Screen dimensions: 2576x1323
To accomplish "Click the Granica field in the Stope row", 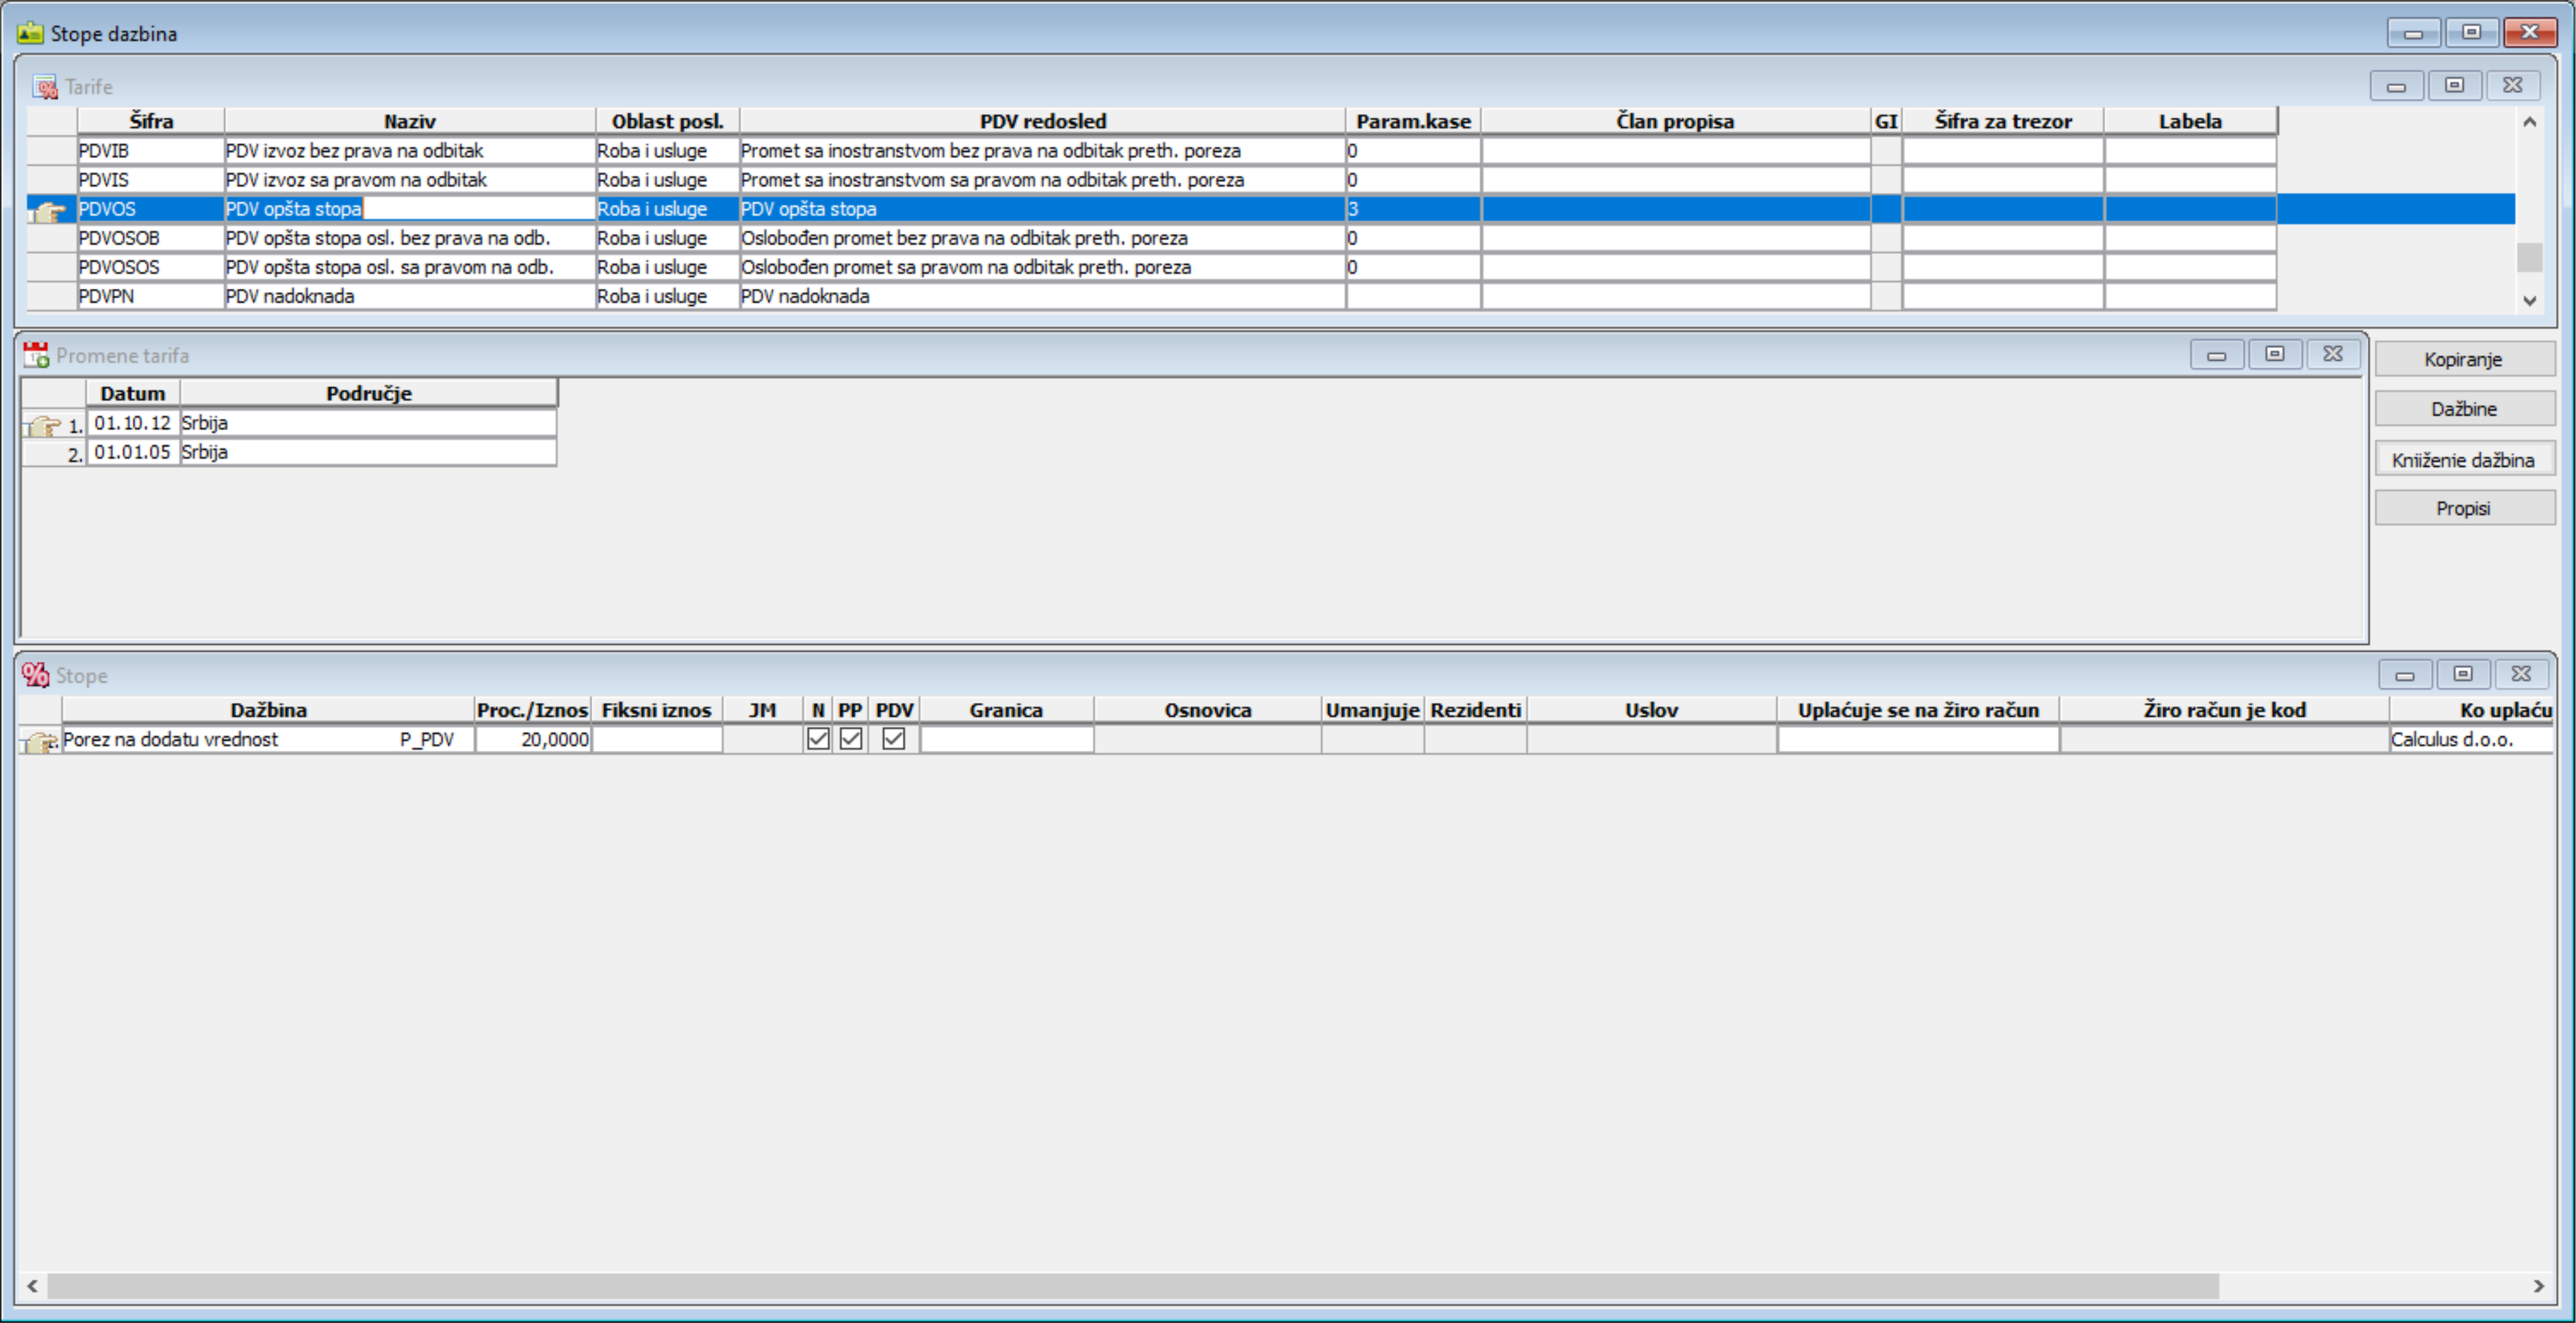I will click(1007, 740).
